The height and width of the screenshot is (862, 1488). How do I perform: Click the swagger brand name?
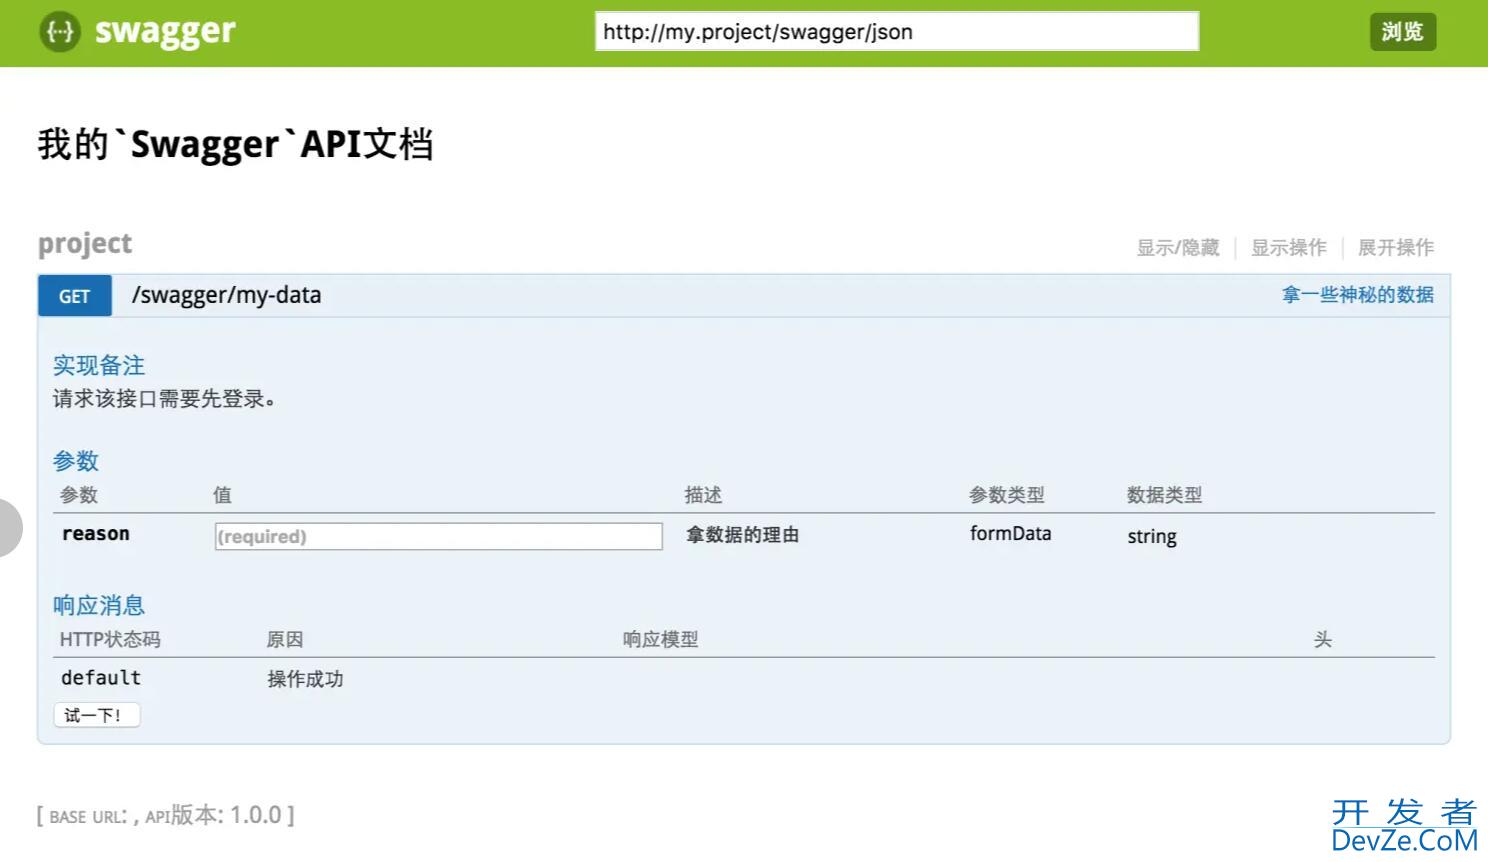(165, 32)
